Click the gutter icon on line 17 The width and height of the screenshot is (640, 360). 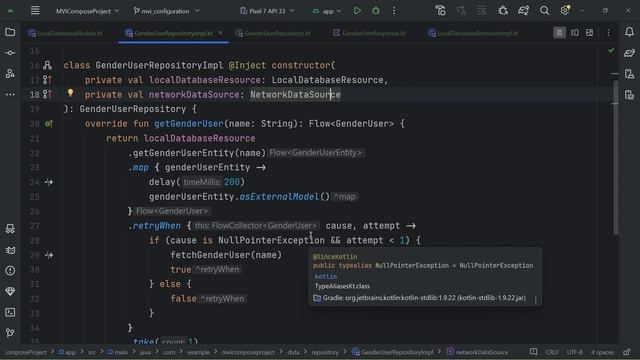[x=47, y=80]
